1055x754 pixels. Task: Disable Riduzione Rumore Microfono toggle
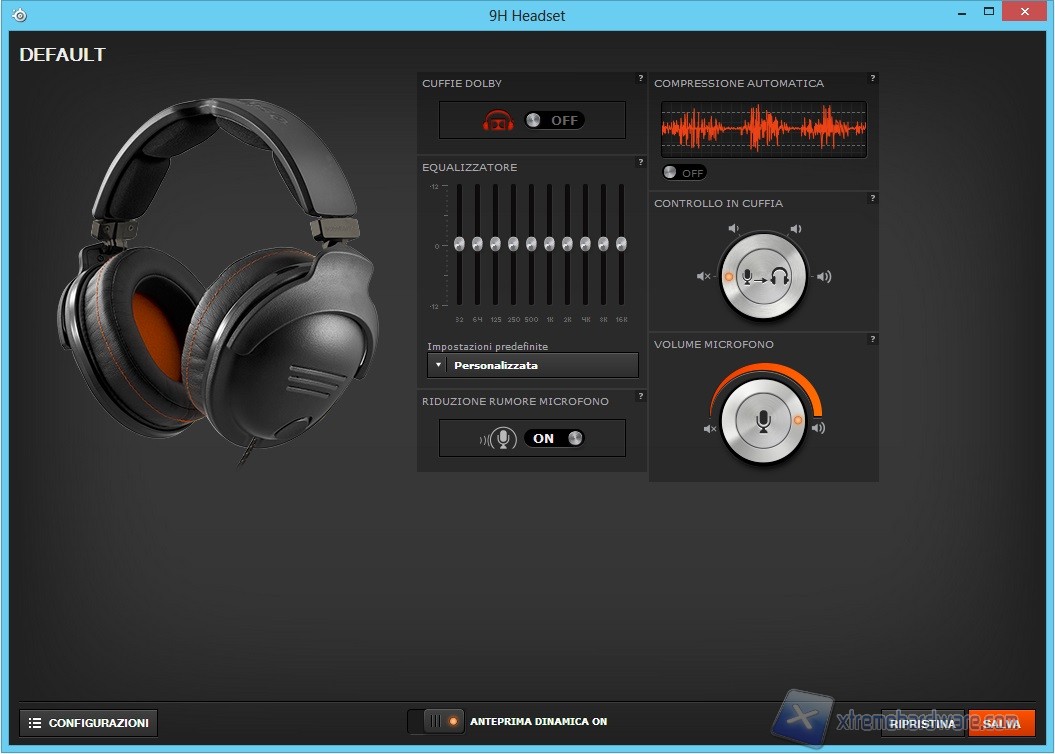click(555, 438)
